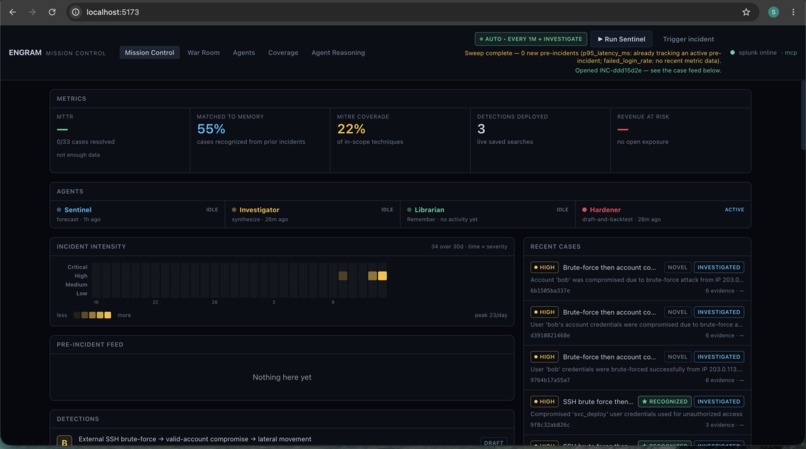Viewport: 806px width, 449px height.
Task: Switch to the Mission Control tab
Action: pos(149,52)
